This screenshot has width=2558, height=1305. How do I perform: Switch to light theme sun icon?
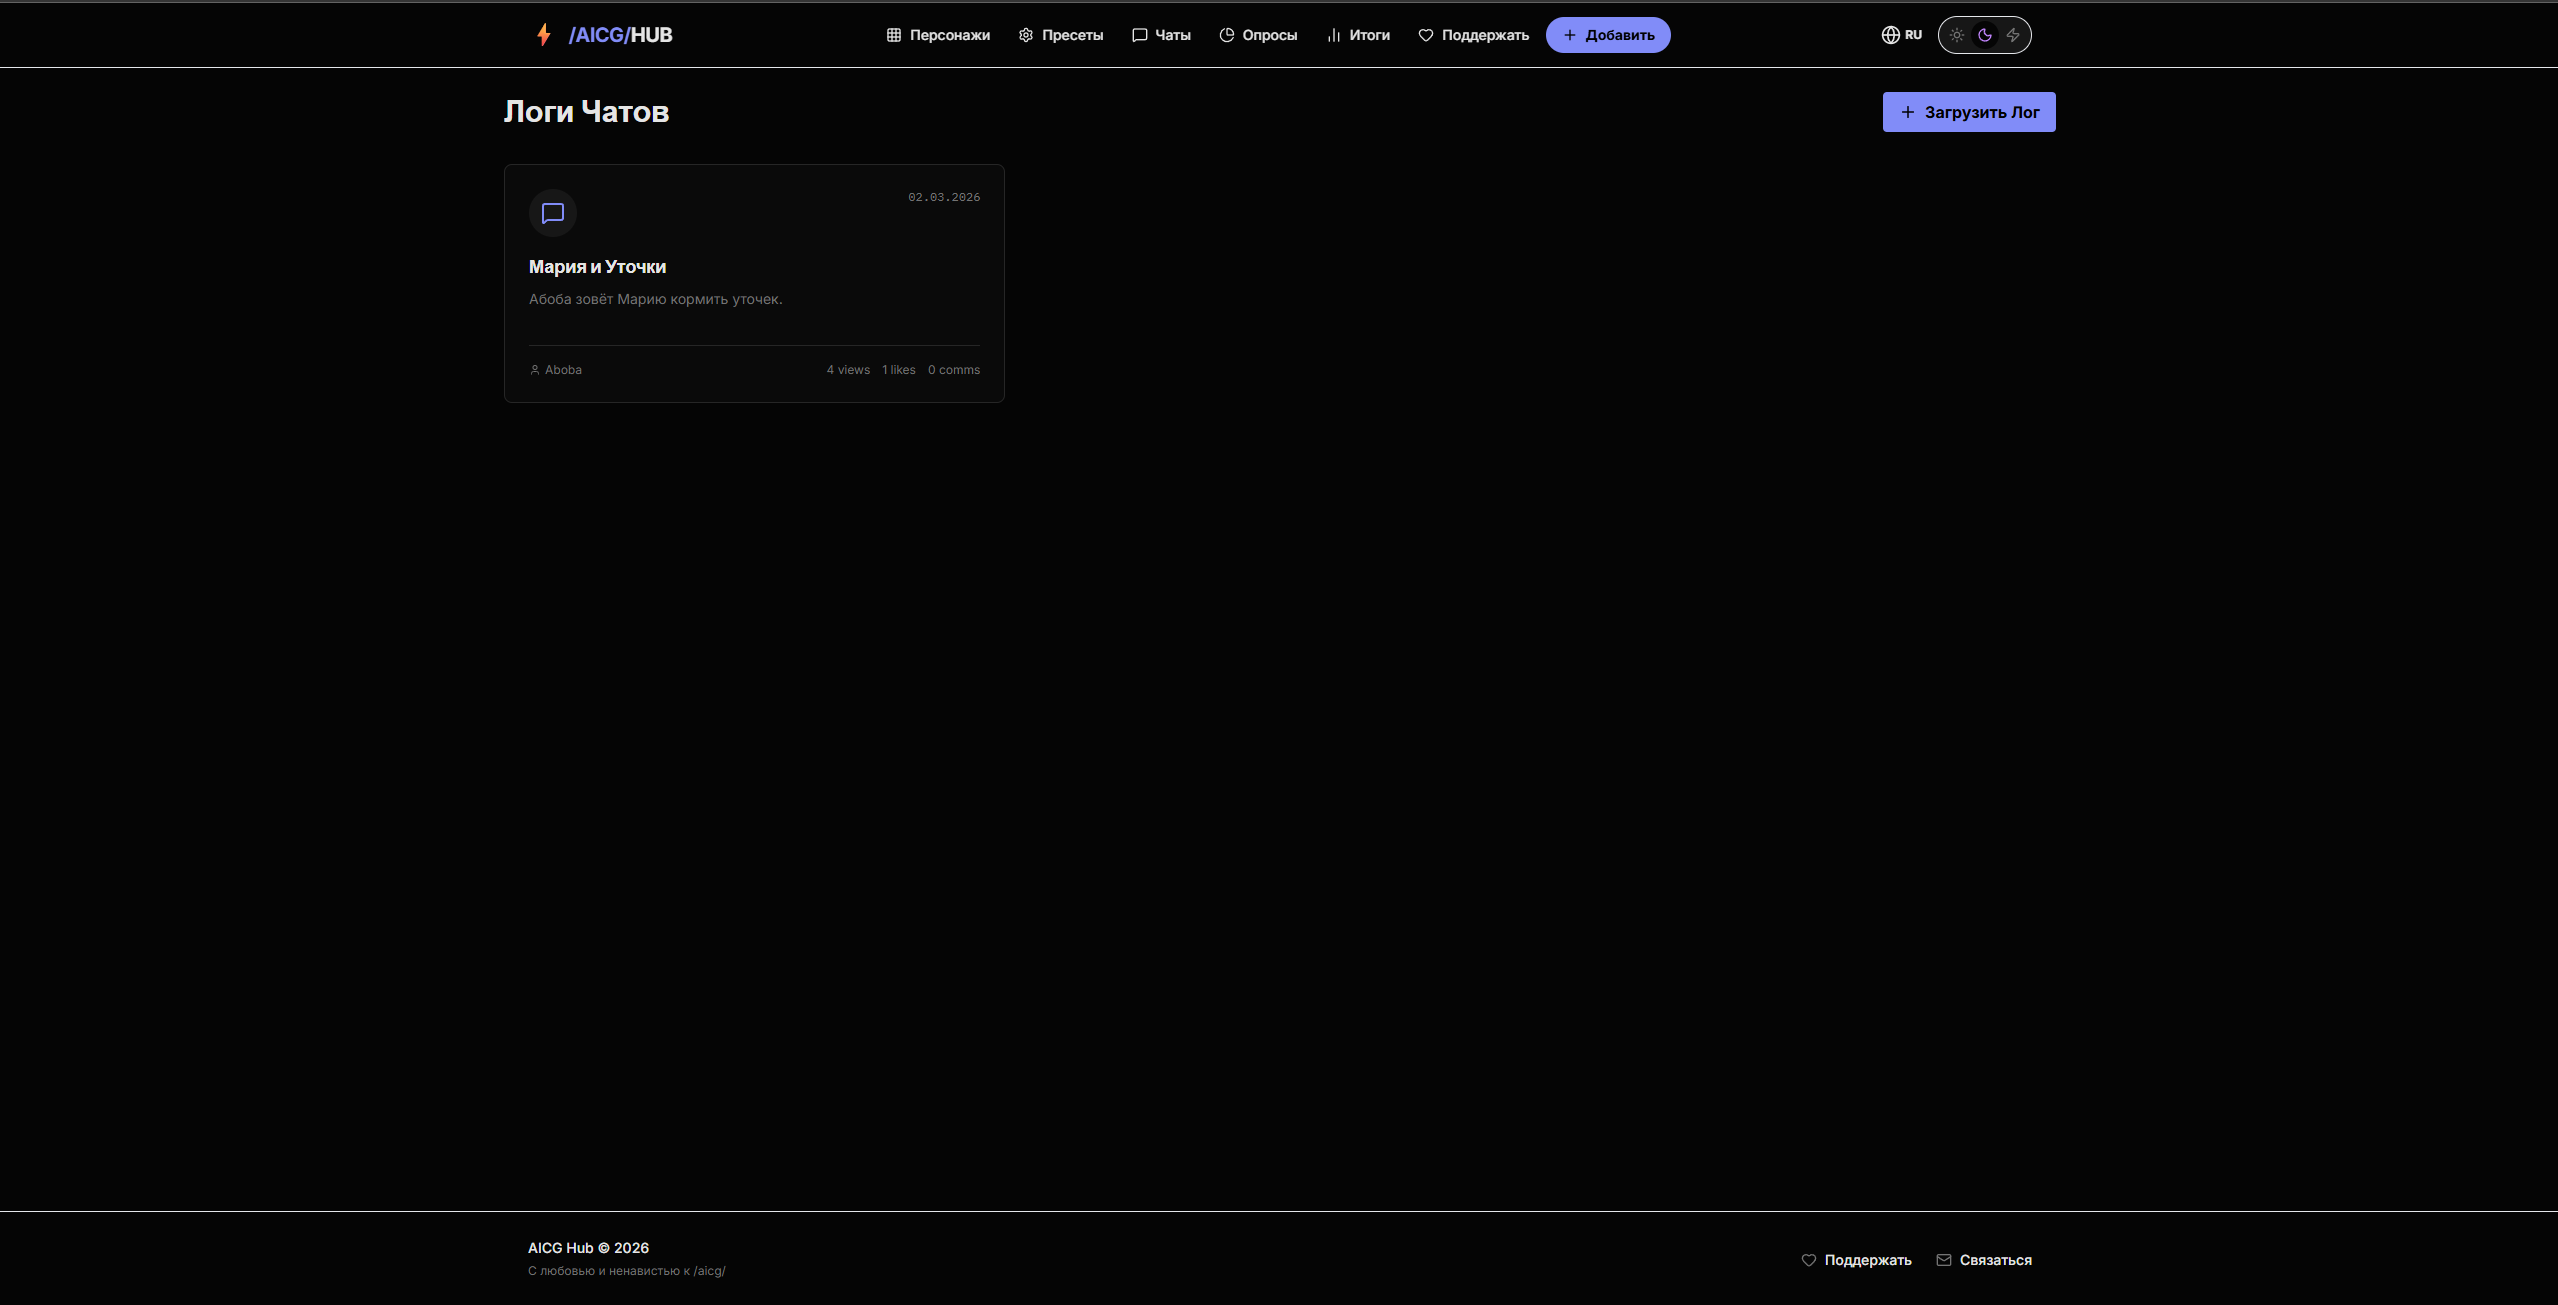tap(1957, 35)
